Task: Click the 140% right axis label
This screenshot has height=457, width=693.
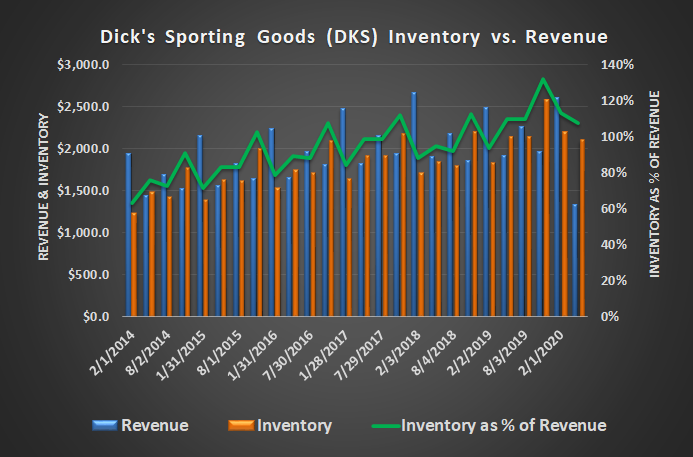Action: (x=615, y=65)
